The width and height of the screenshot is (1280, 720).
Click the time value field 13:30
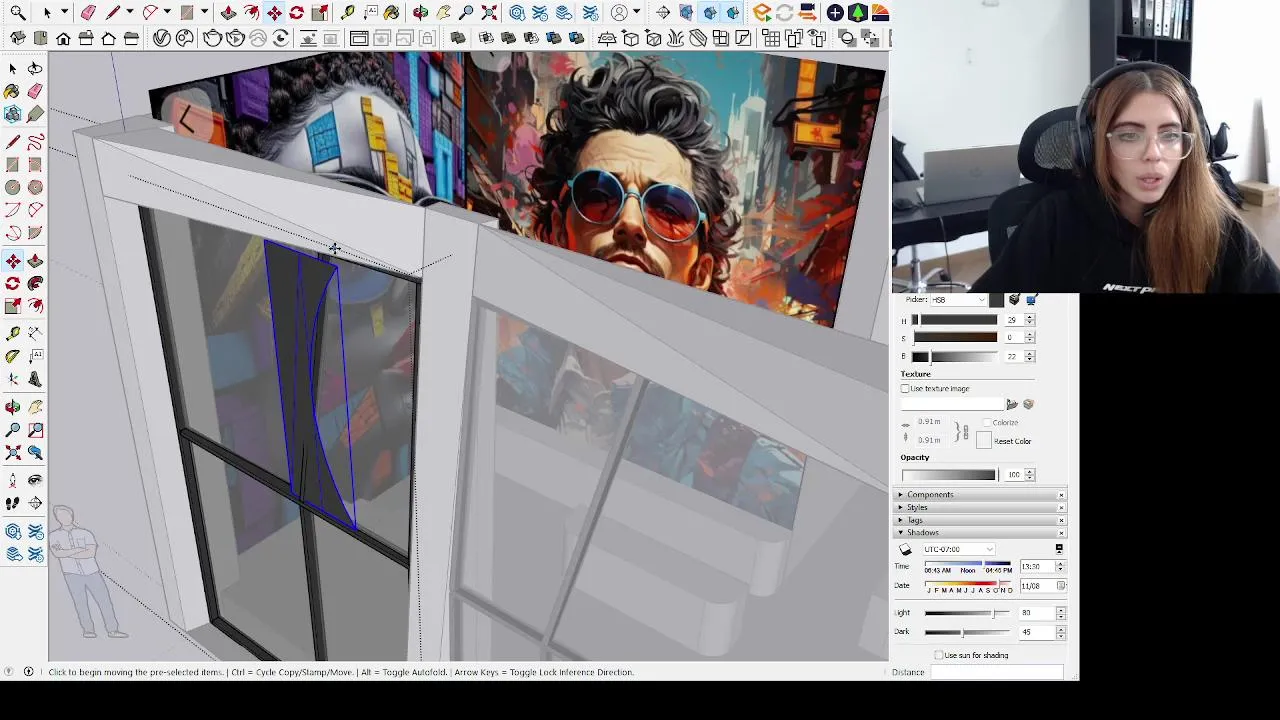(1038, 566)
